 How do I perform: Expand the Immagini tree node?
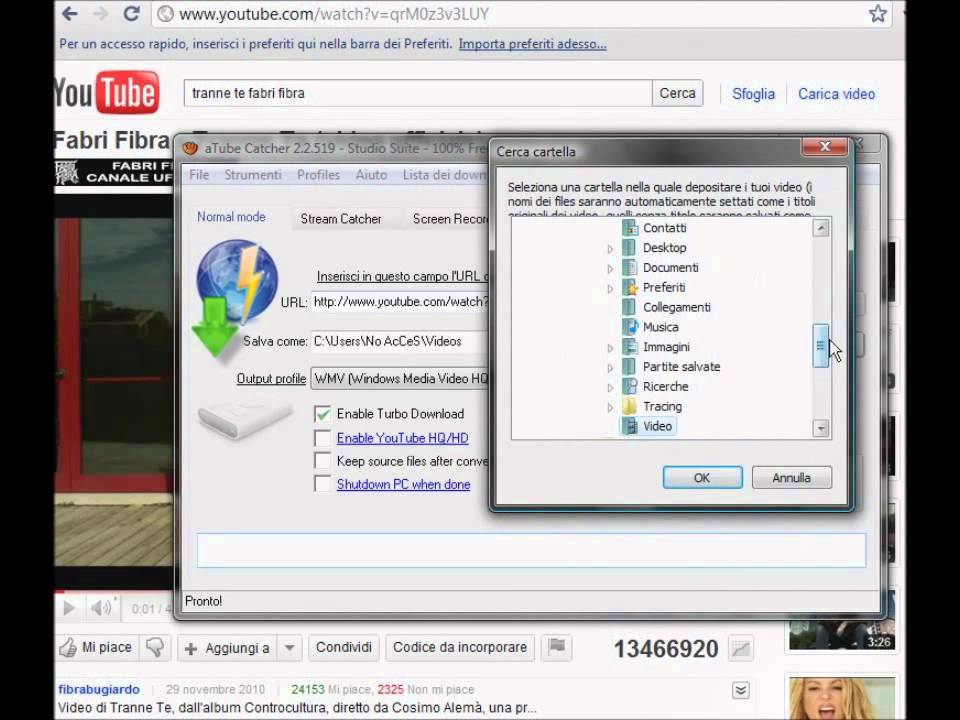[610, 348]
